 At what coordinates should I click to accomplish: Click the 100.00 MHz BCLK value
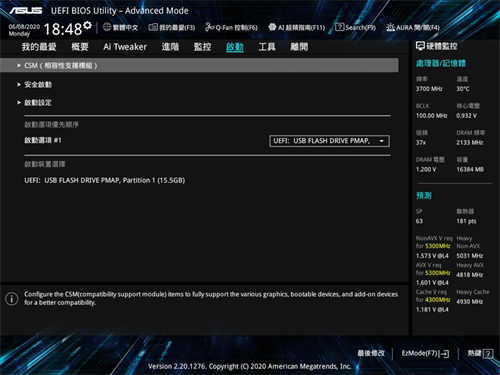(432, 116)
